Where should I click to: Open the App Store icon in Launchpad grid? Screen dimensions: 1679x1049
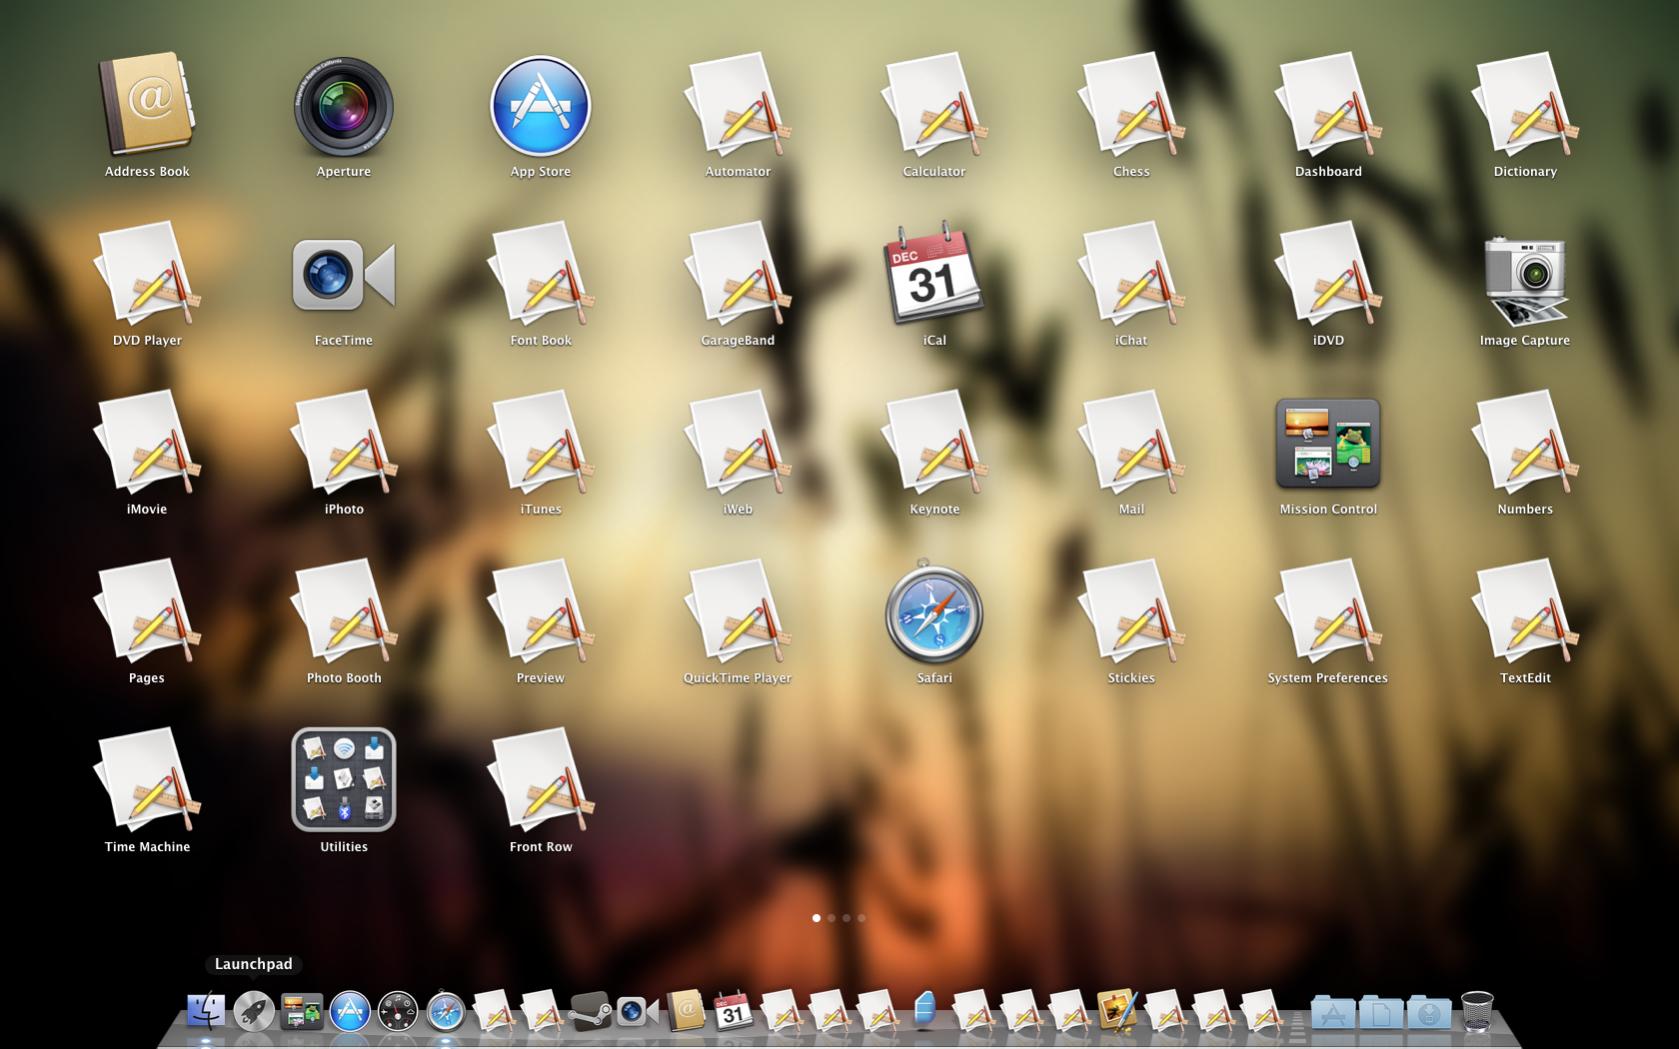click(x=541, y=106)
